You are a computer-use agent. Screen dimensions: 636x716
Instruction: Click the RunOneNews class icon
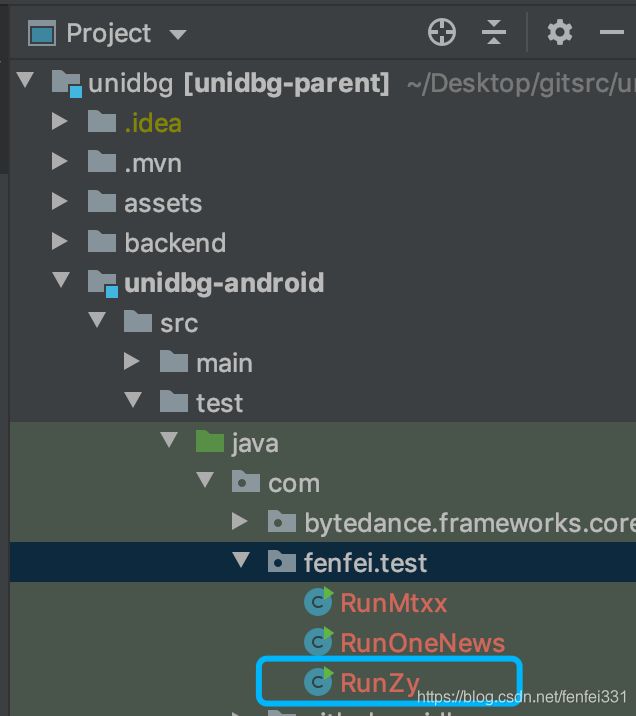[319, 641]
